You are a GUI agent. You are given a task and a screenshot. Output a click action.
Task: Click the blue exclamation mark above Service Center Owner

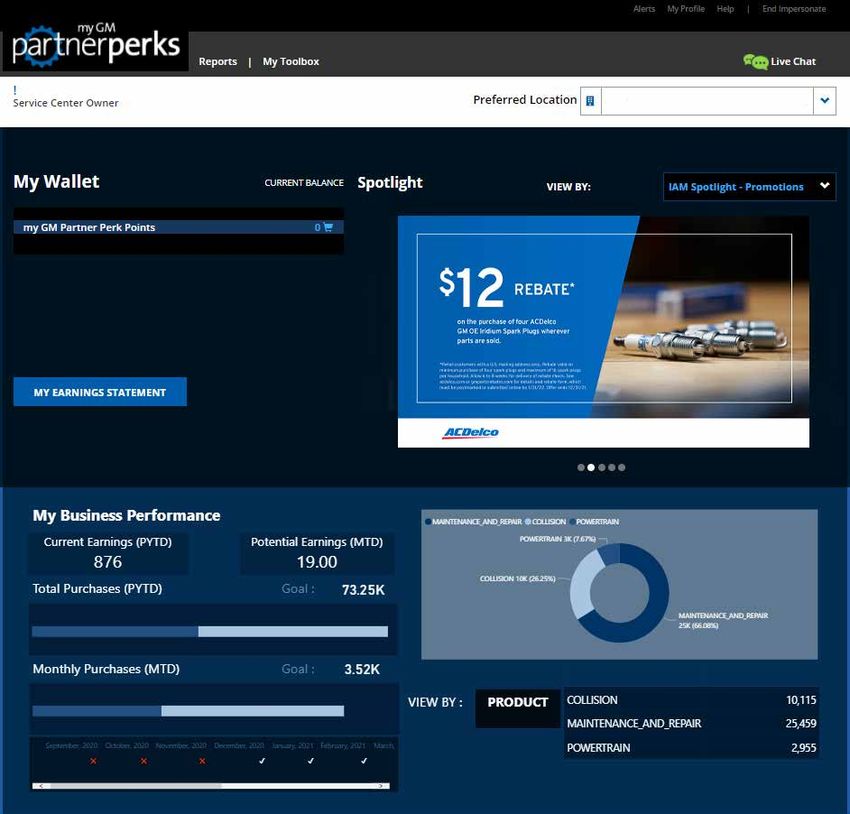(15, 90)
